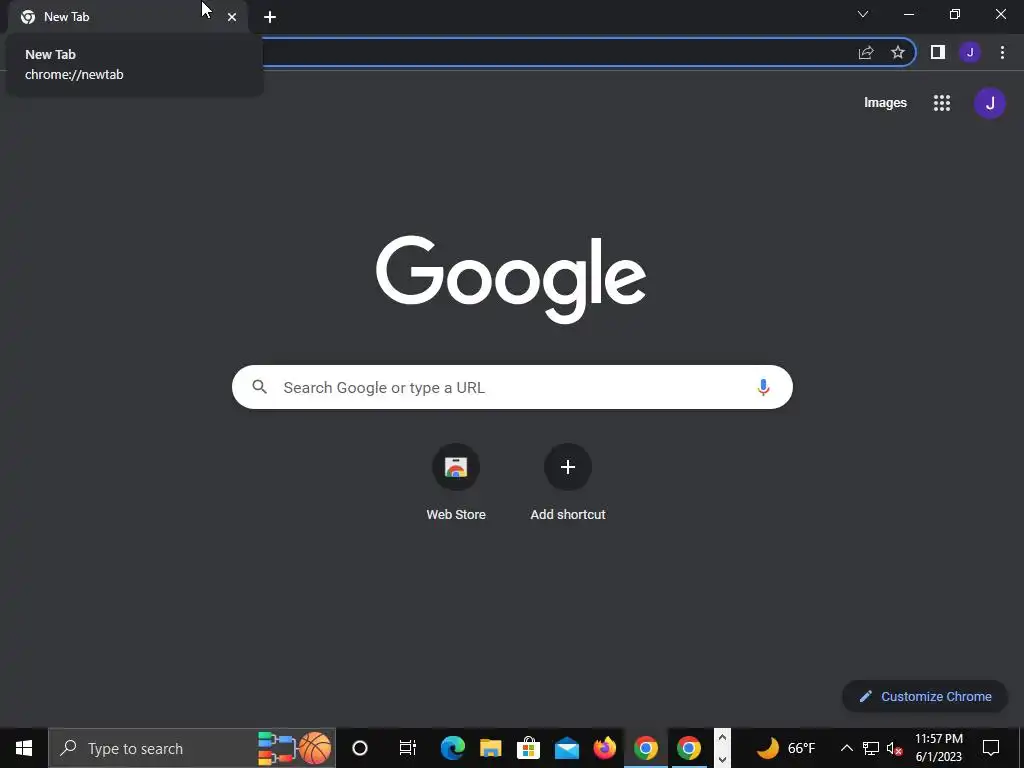
Task: Close the New Tab tab
Action: tap(232, 17)
